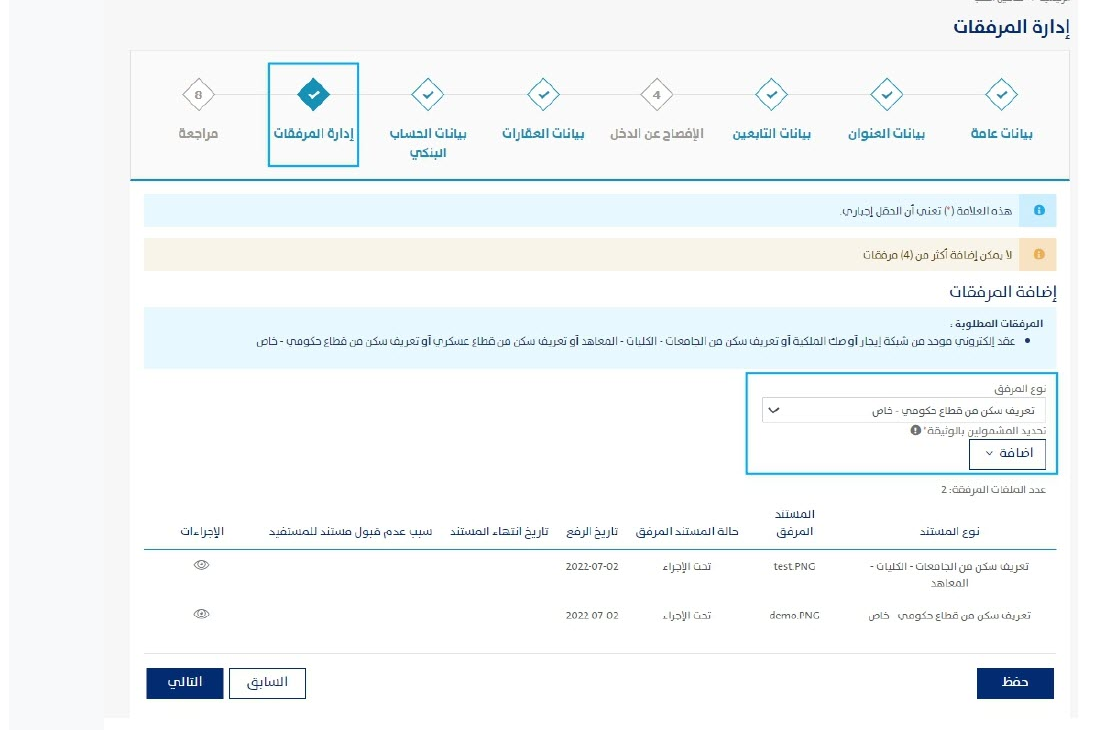Click the تعريف سكن من قطاع حكومي table cell
Viewport: 1104px width, 730px height.
[949, 615]
